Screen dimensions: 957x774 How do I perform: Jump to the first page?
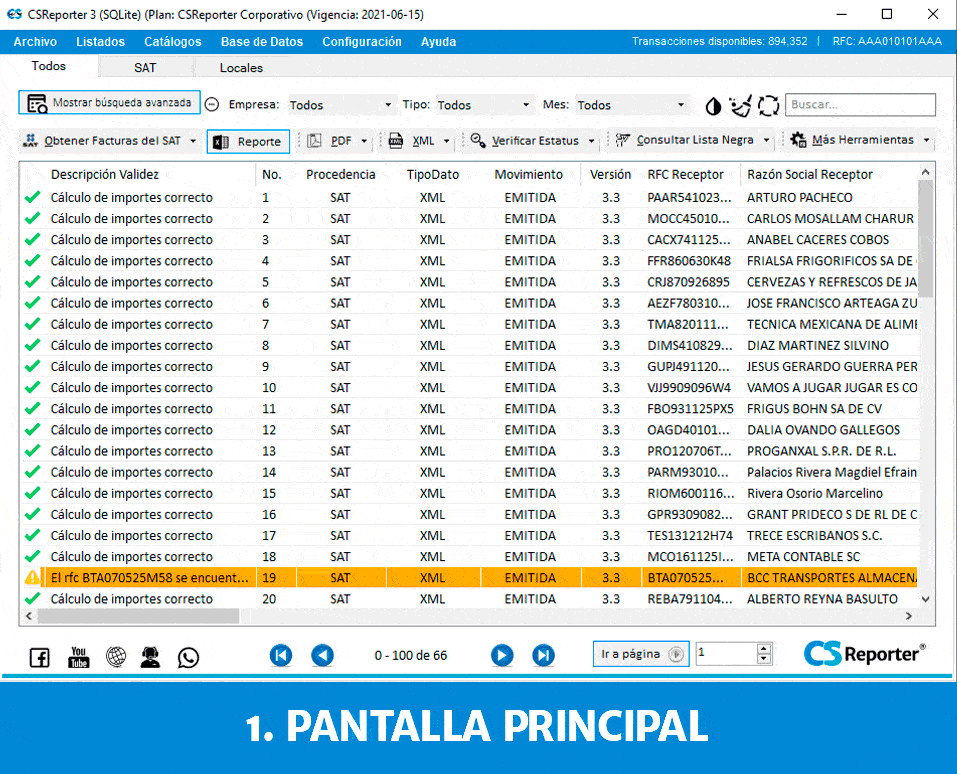tap(281, 655)
